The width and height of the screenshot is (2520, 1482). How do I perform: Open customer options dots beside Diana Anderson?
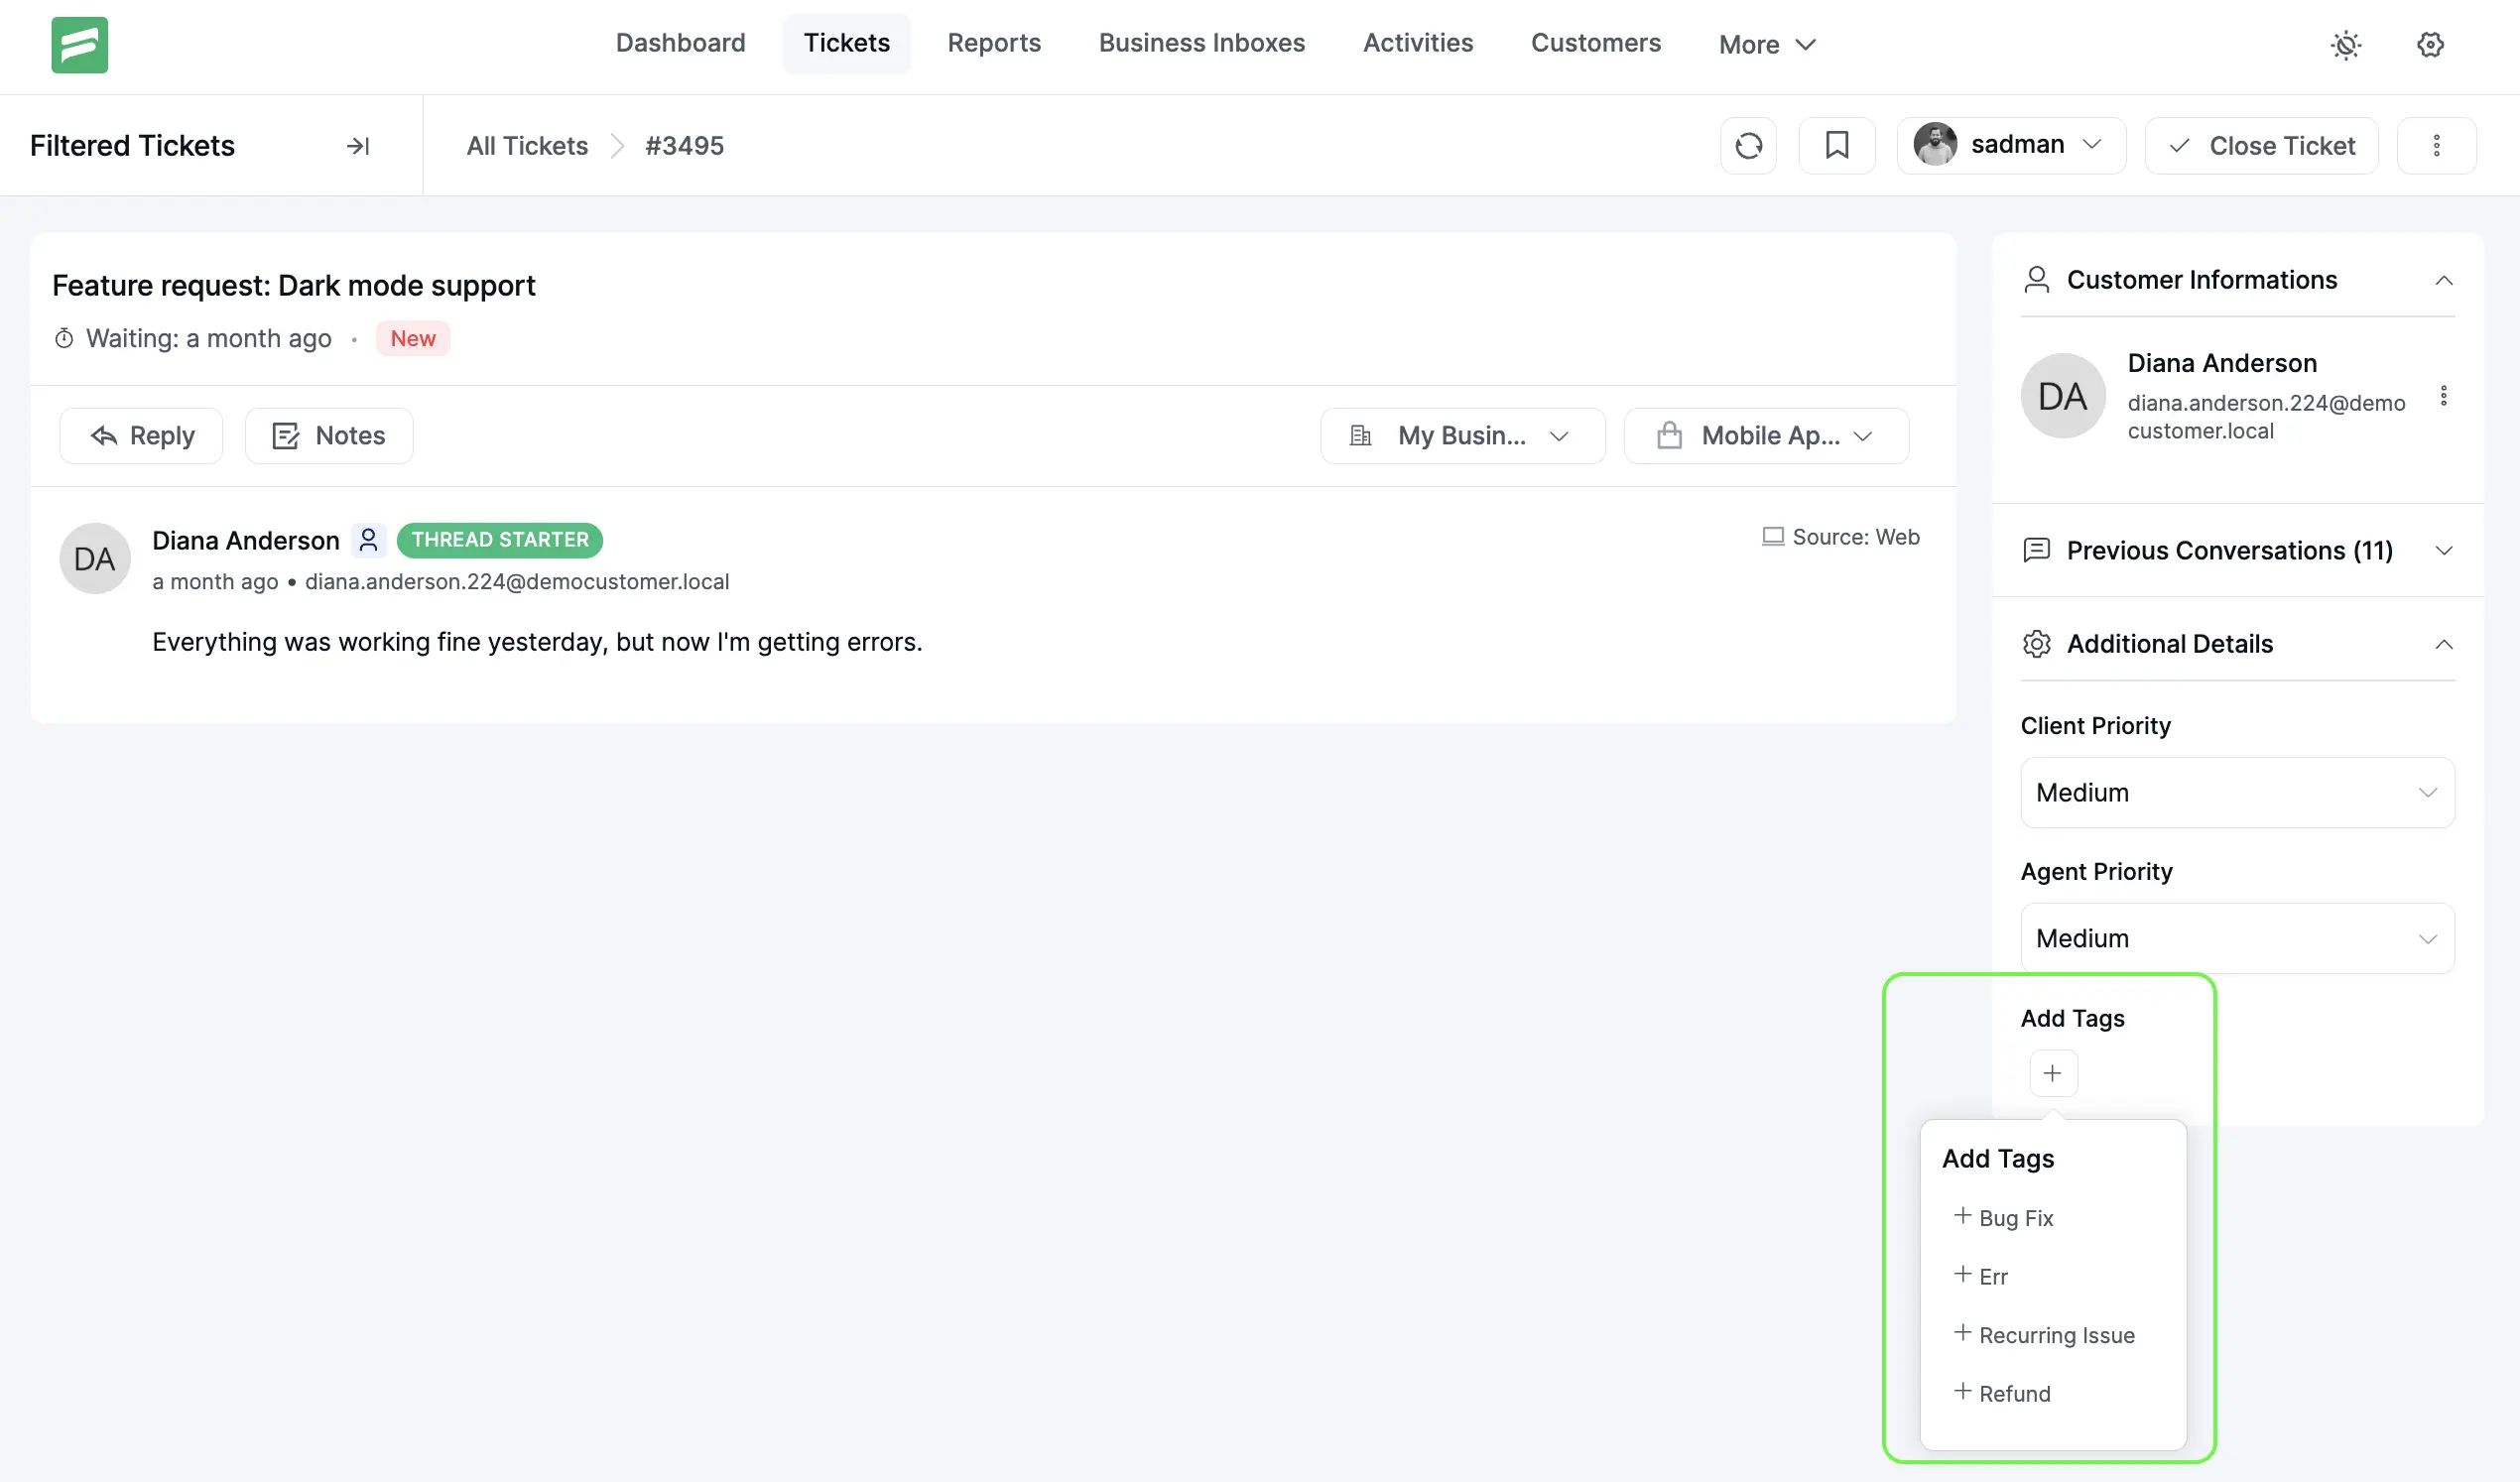pos(2443,396)
